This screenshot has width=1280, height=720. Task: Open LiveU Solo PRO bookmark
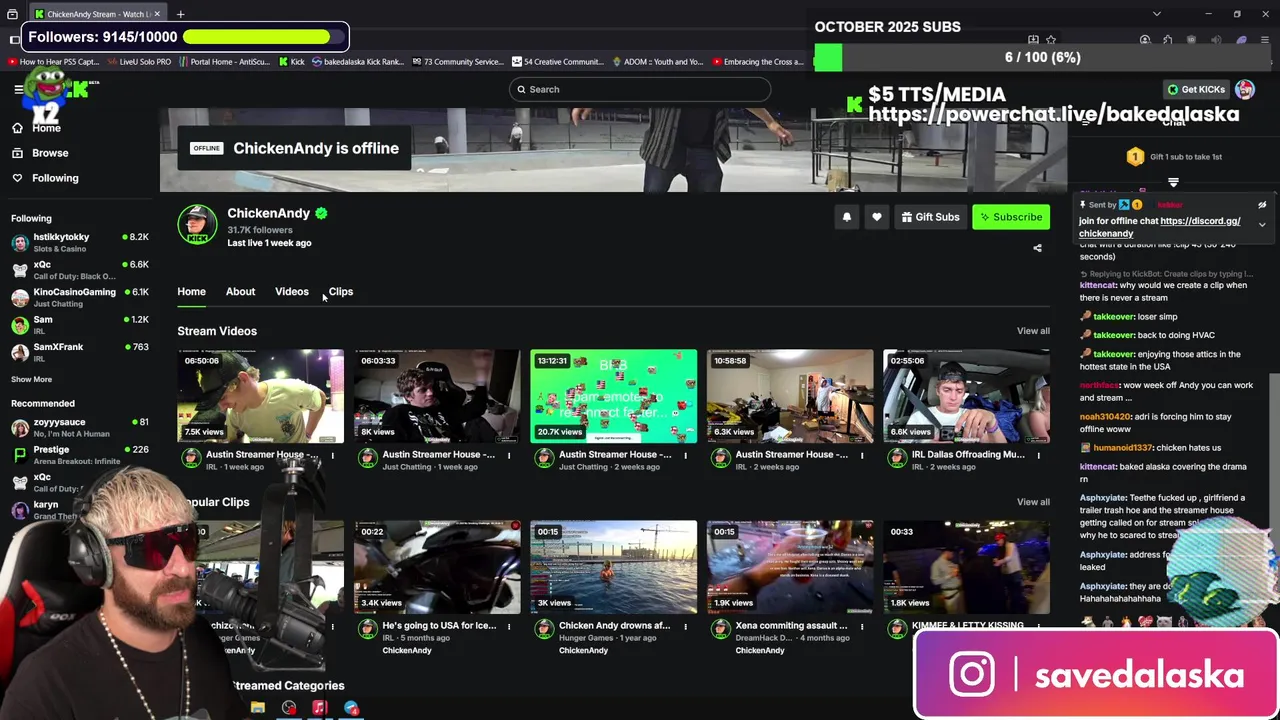pos(138,62)
